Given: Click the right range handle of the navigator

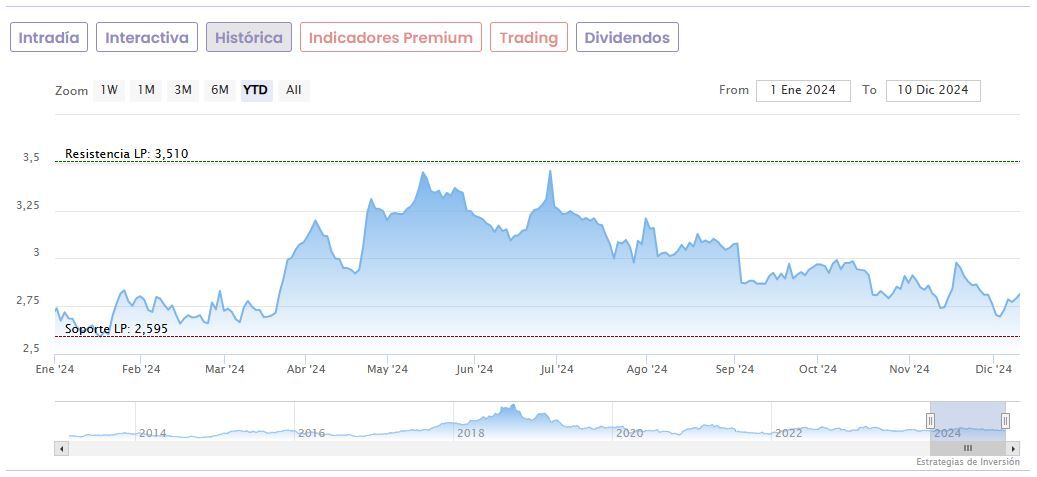Looking at the screenshot, I should 1005,421.
